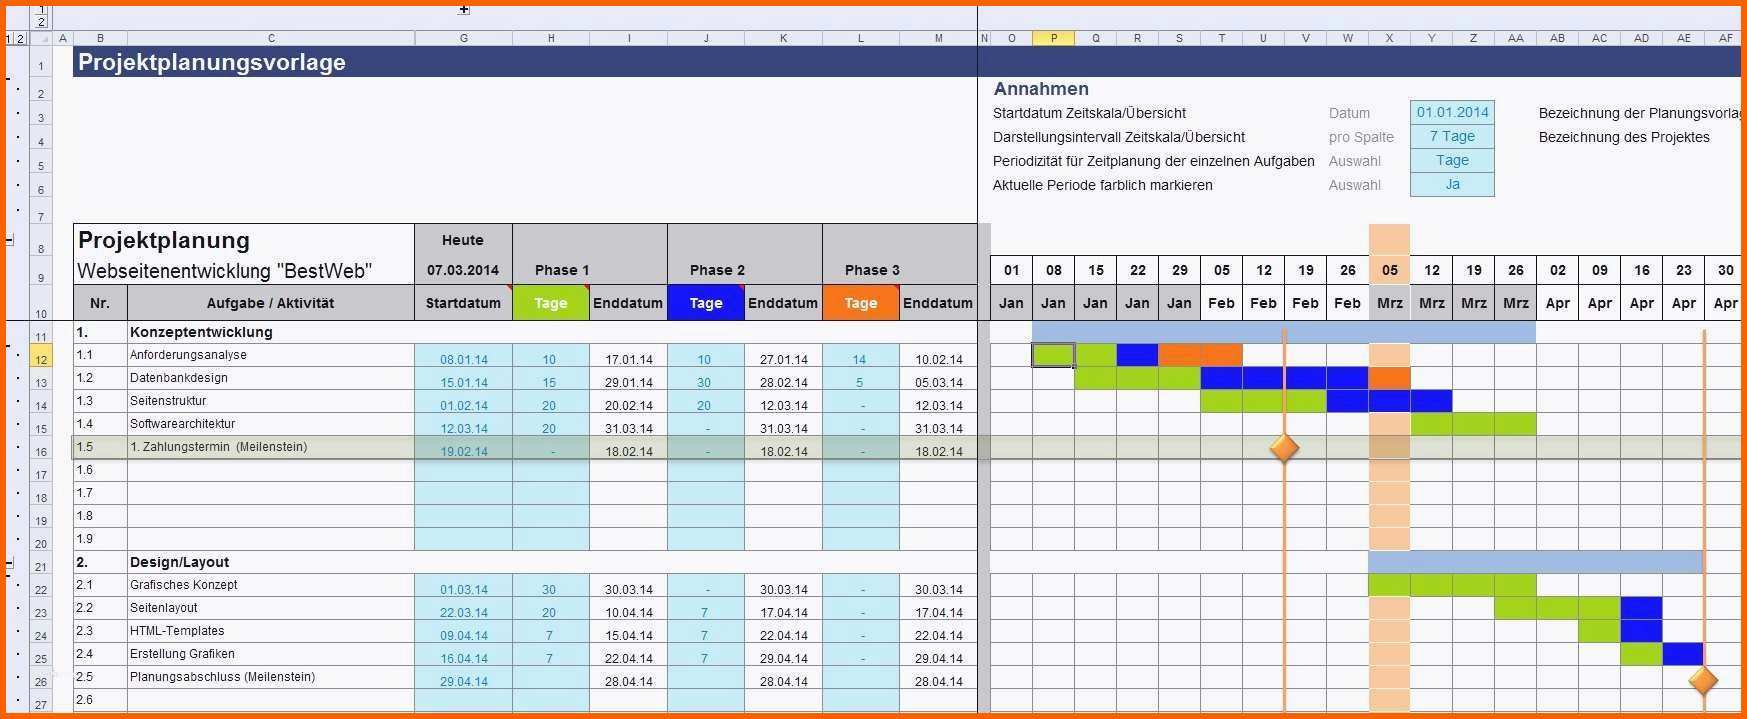Select 'Anforderungsanalyse' task cell
The height and width of the screenshot is (719, 1747).
(x=271, y=355)
